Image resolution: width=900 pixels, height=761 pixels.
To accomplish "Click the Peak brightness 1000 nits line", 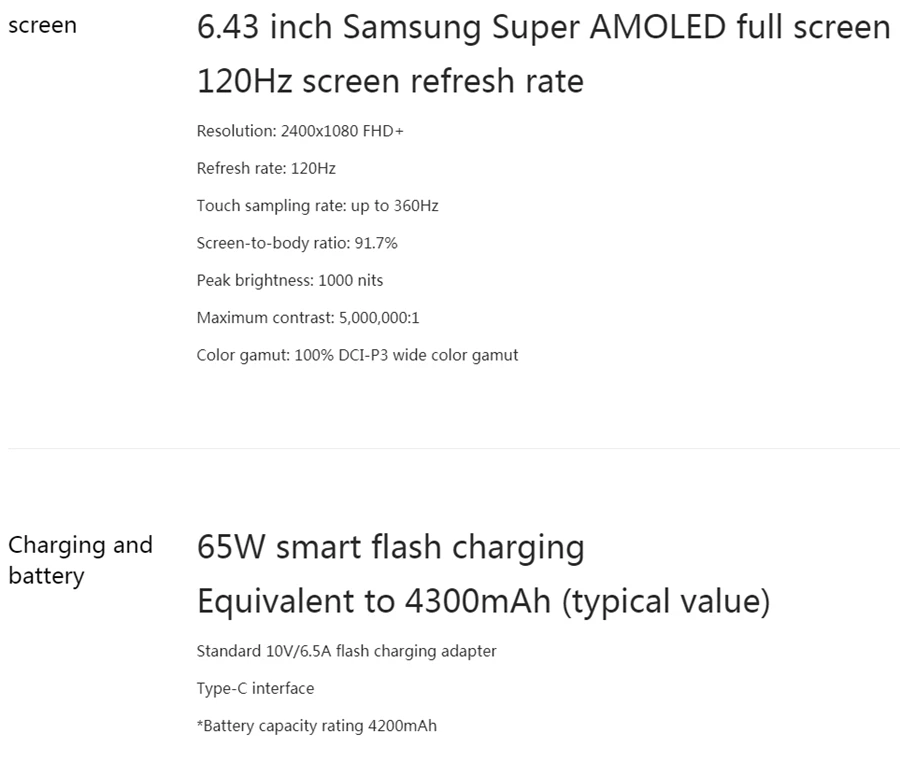I will click(290, 280).
